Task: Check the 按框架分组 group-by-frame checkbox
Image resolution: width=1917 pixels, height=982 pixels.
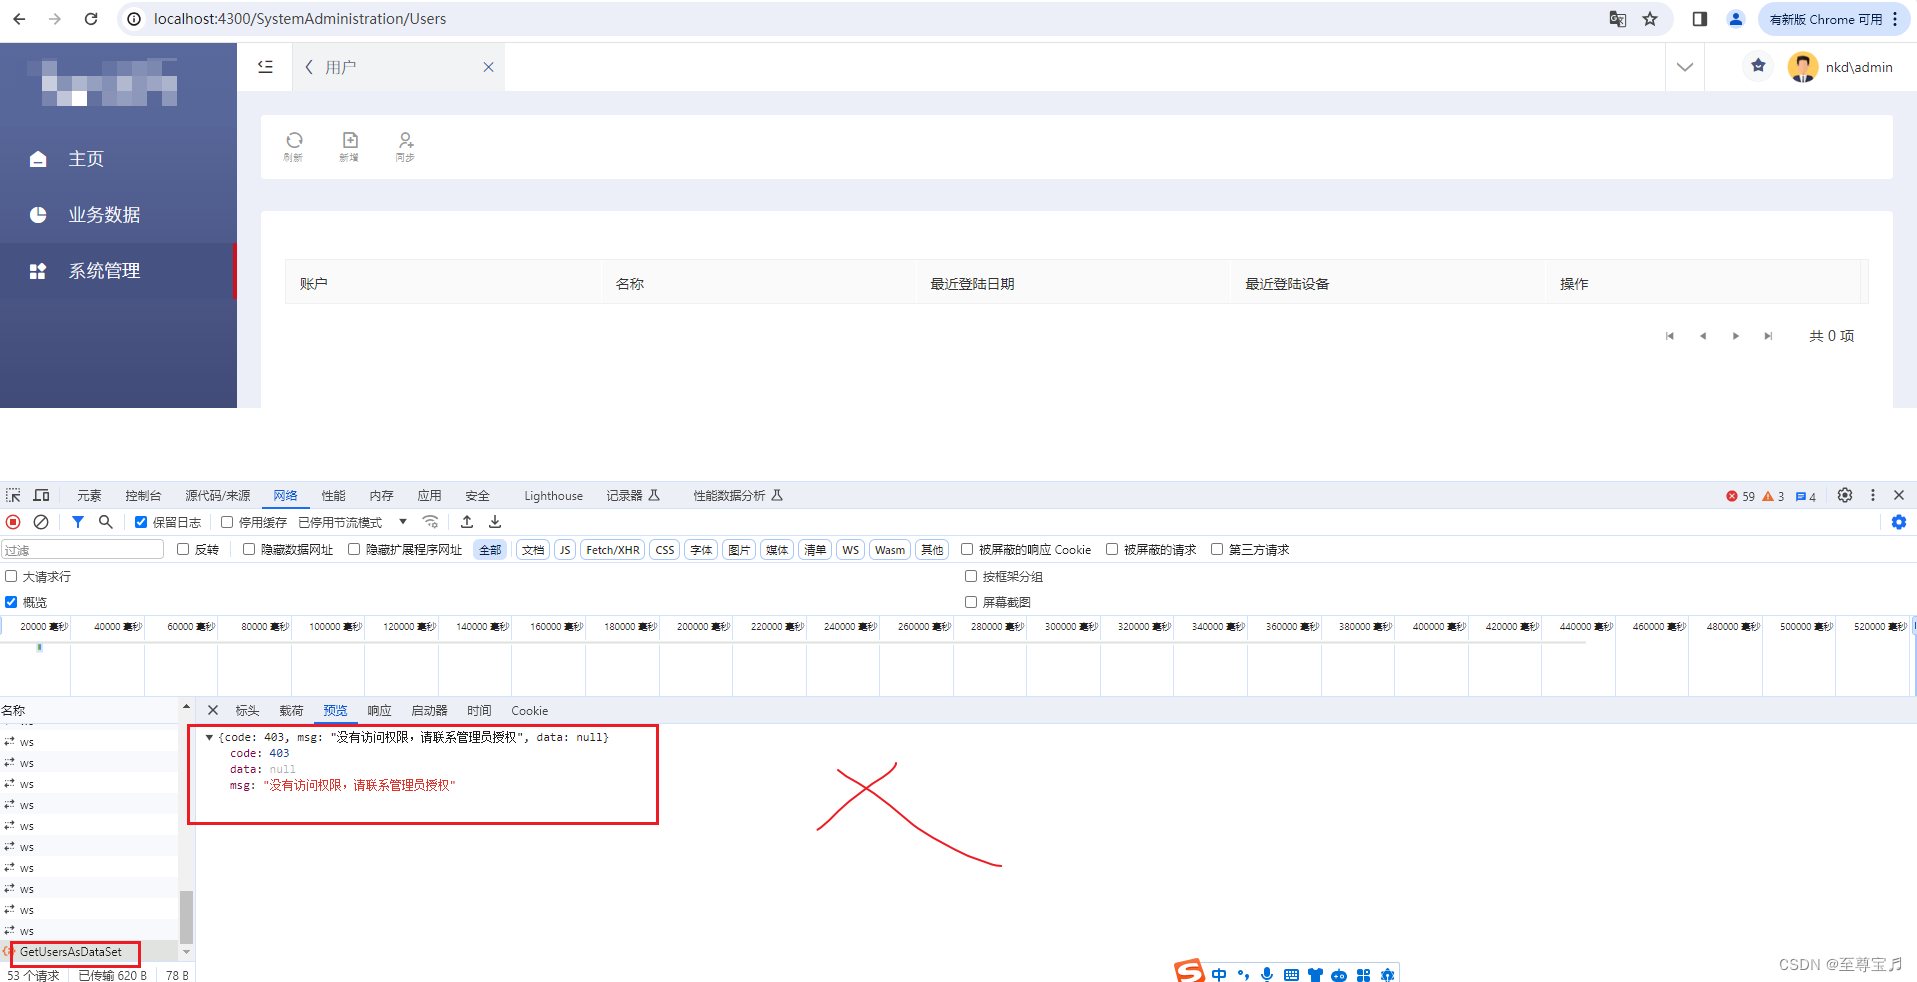Action: tap(970, 576)
